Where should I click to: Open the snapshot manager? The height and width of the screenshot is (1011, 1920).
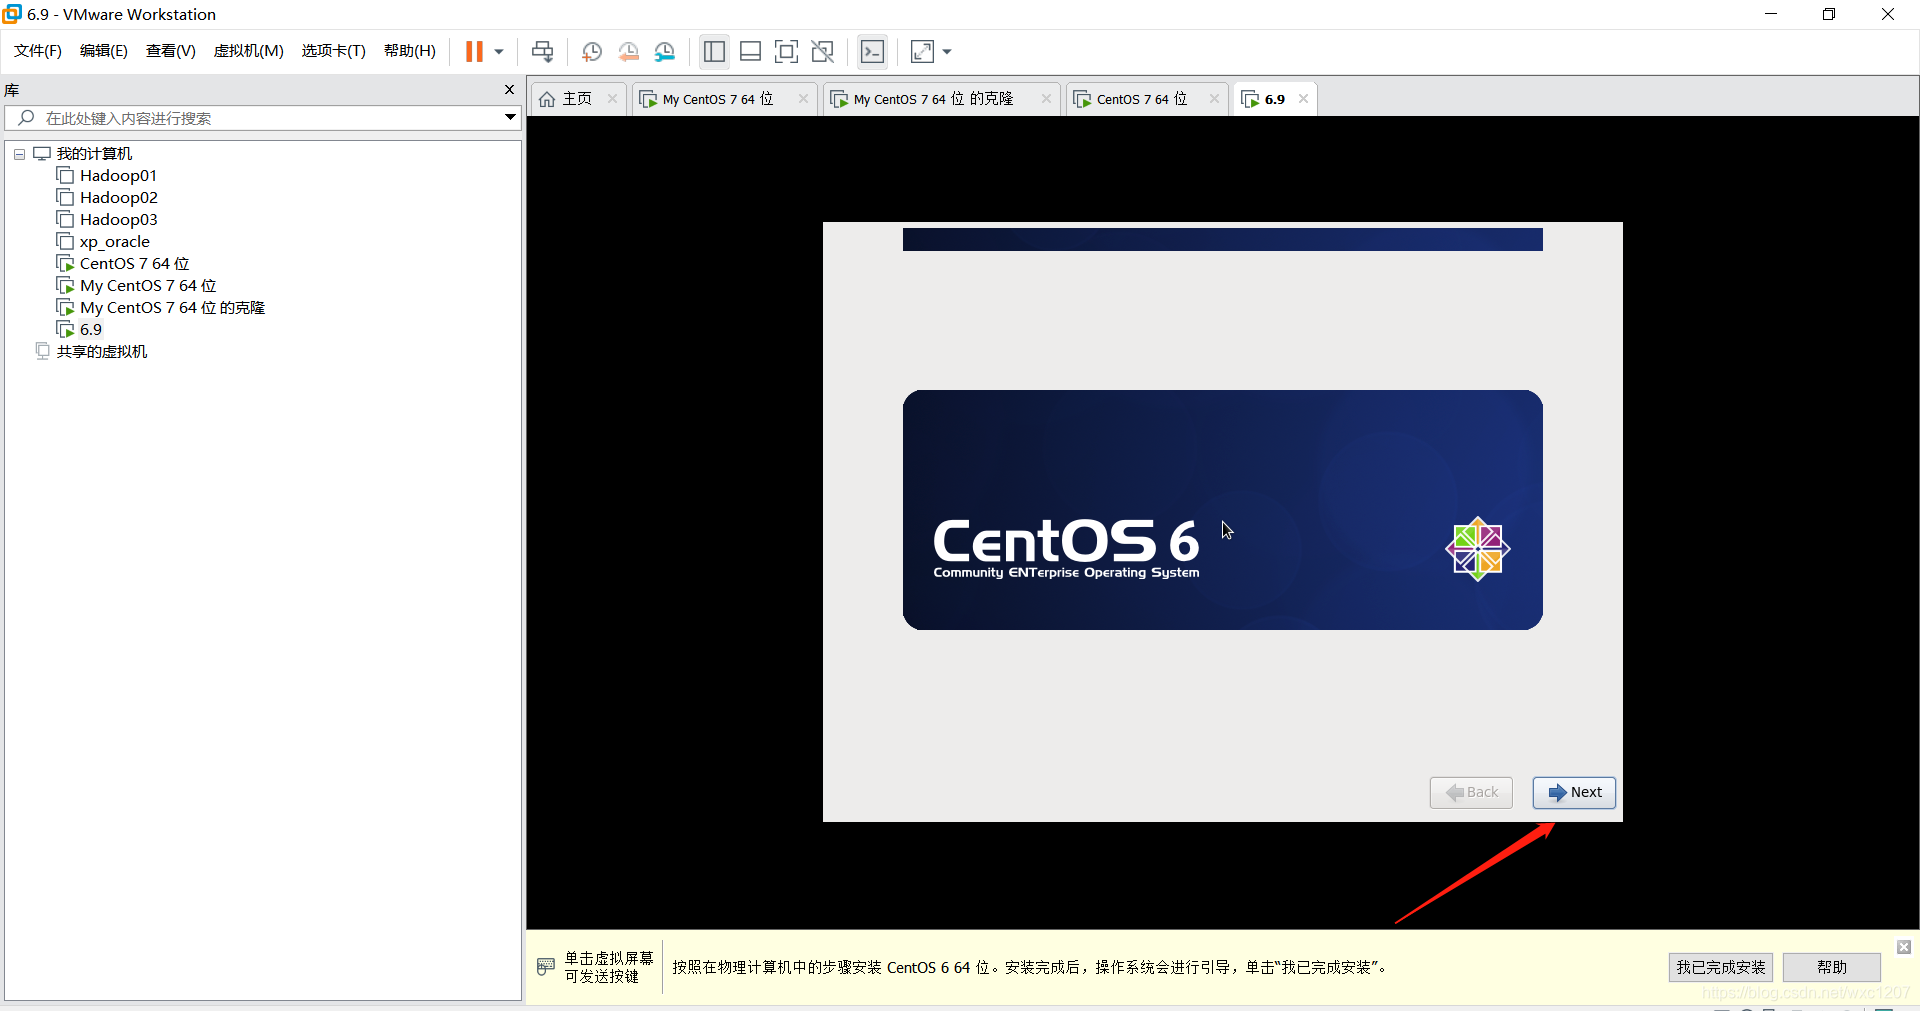[x=665, y=51]
